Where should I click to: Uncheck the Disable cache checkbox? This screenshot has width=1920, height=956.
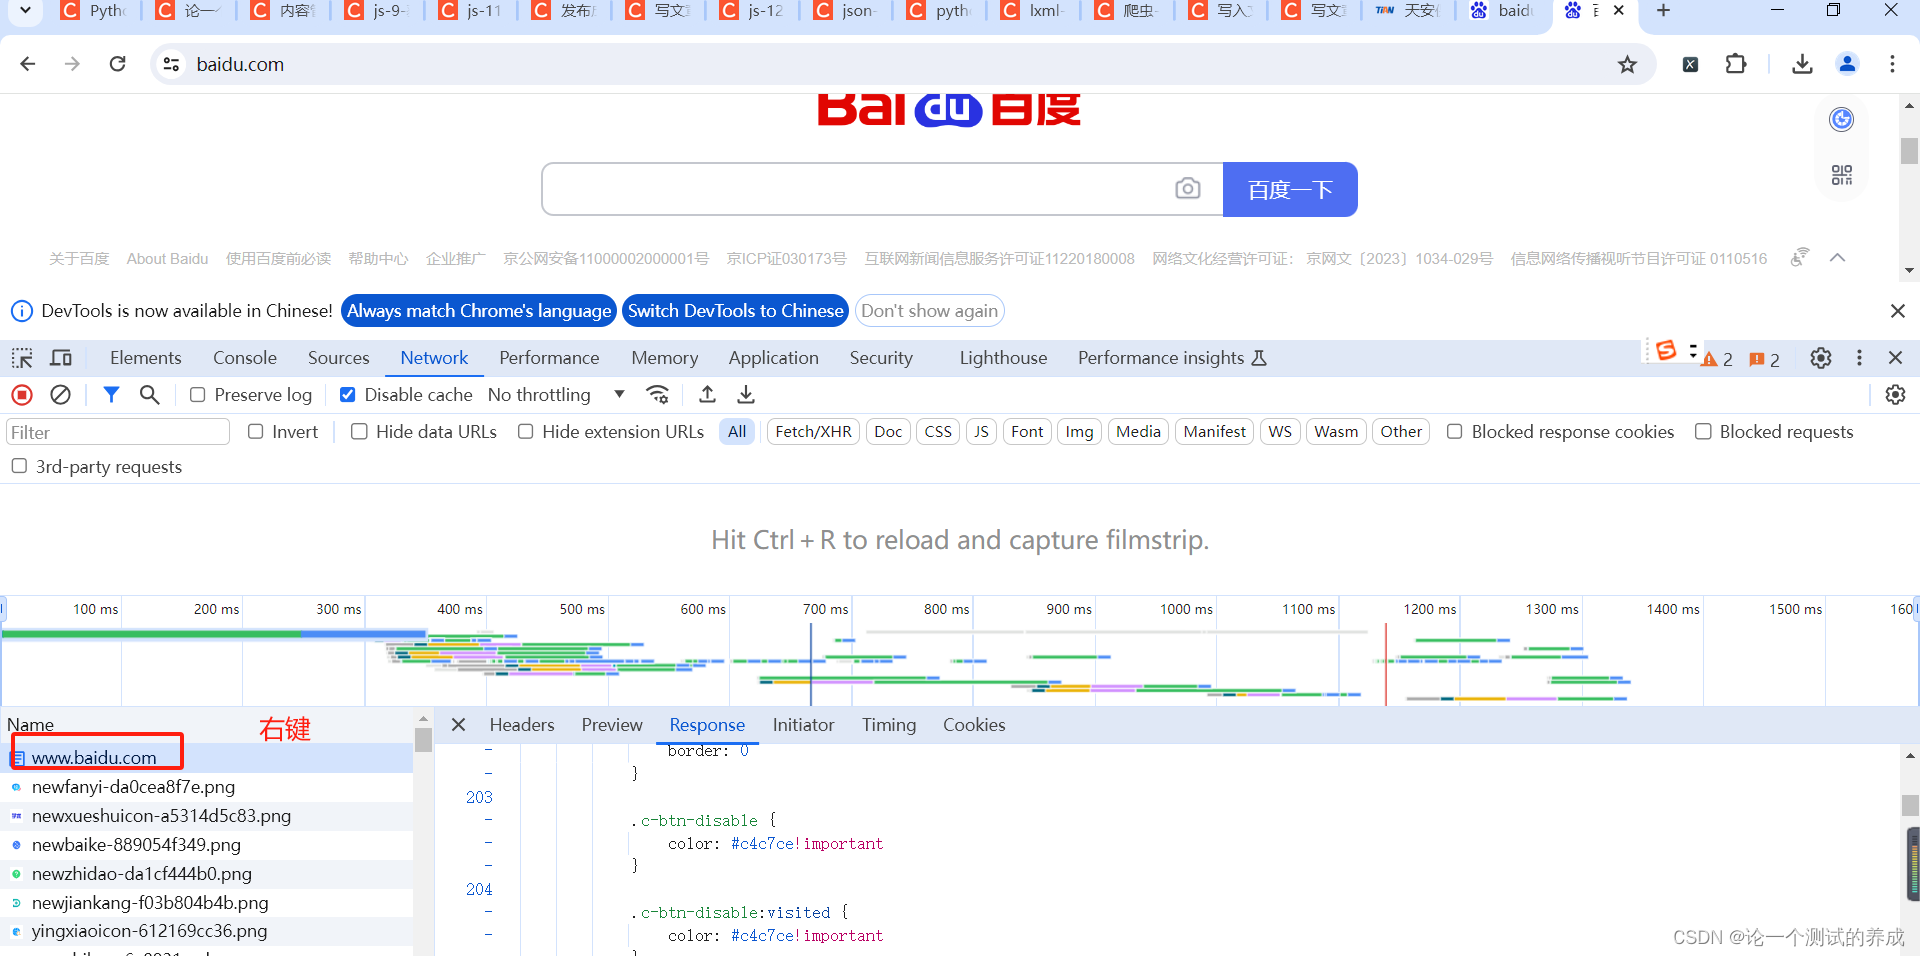coord(348,395)
